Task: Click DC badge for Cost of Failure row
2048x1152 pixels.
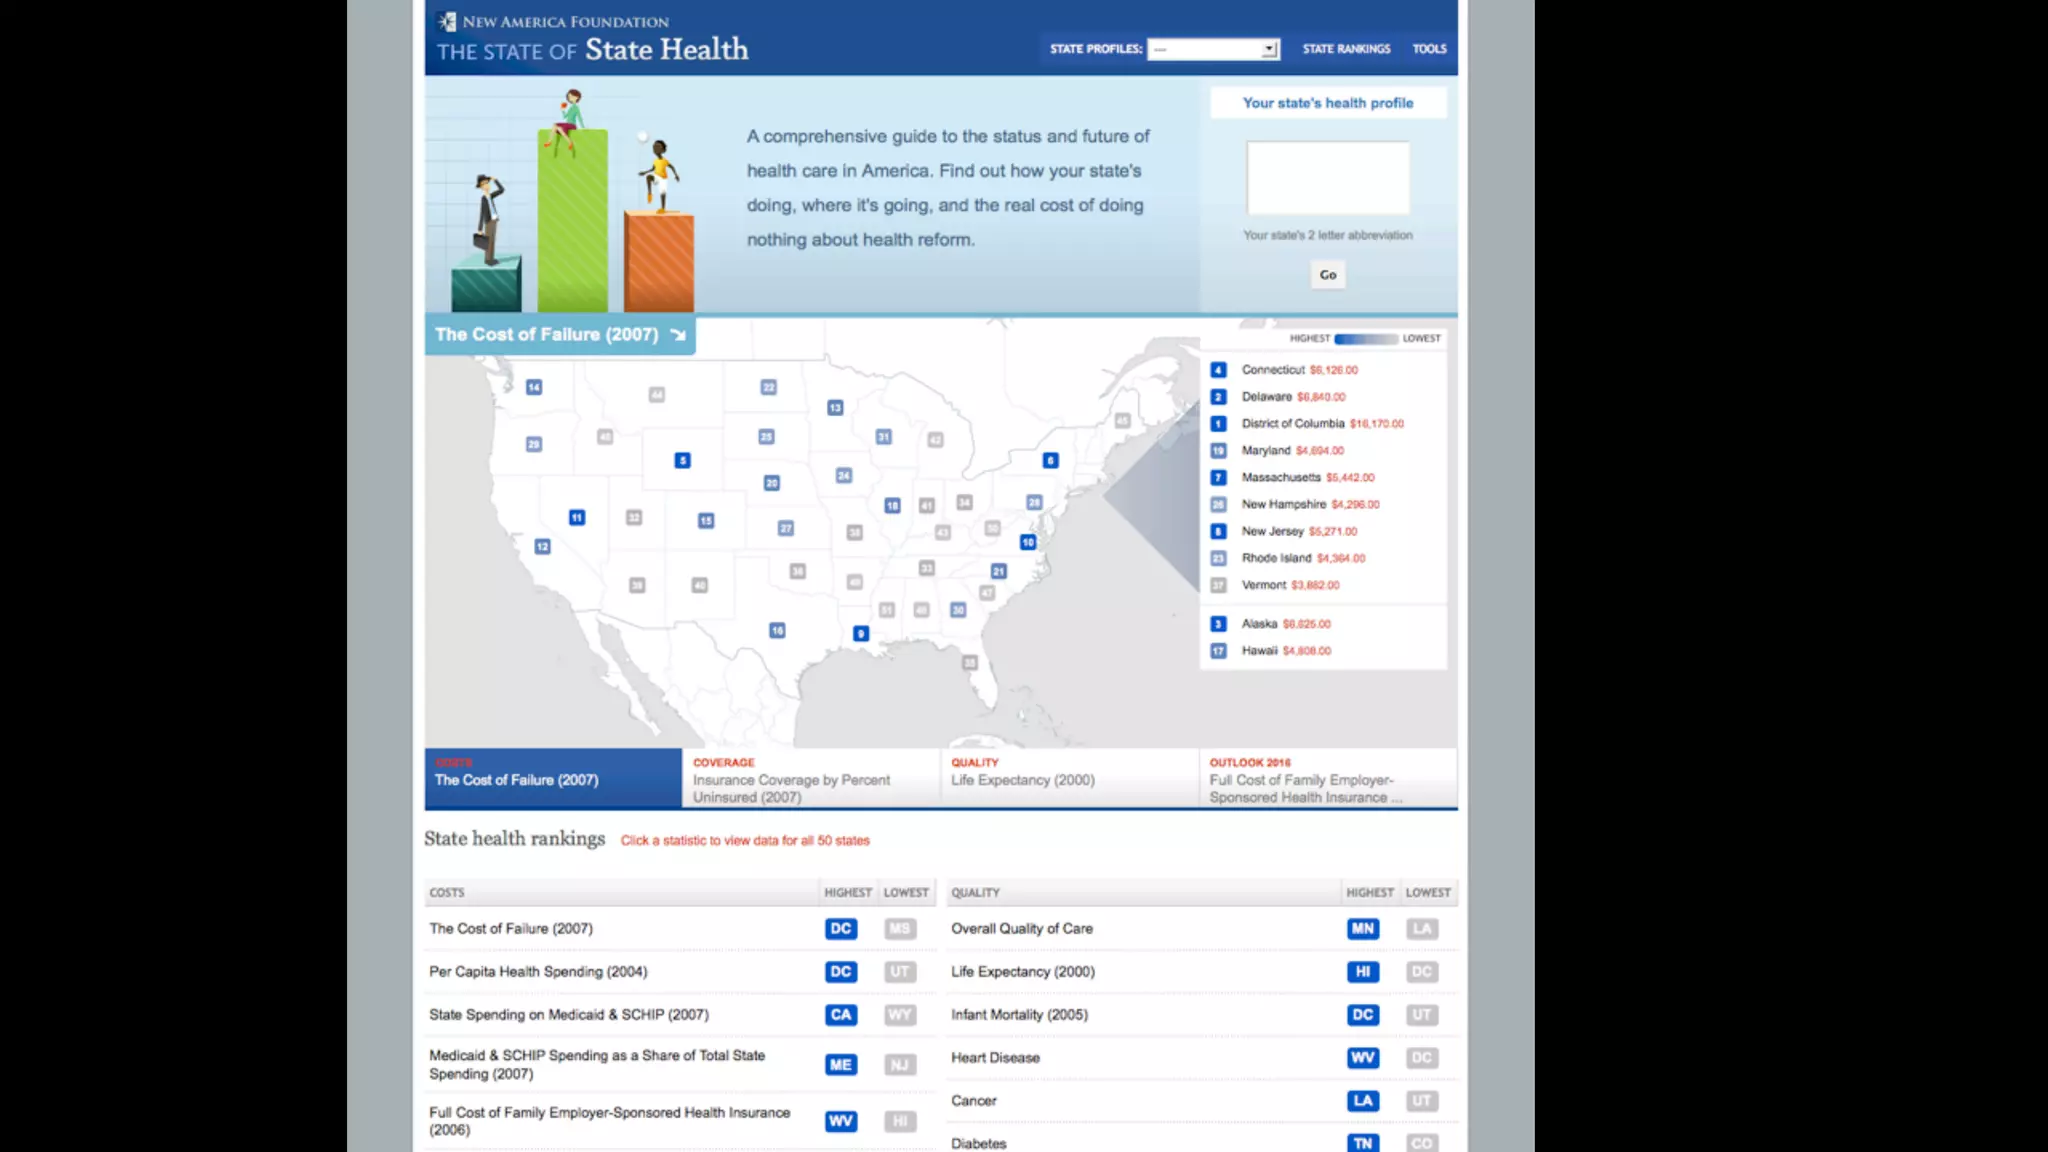Action: tap(840, 929)
